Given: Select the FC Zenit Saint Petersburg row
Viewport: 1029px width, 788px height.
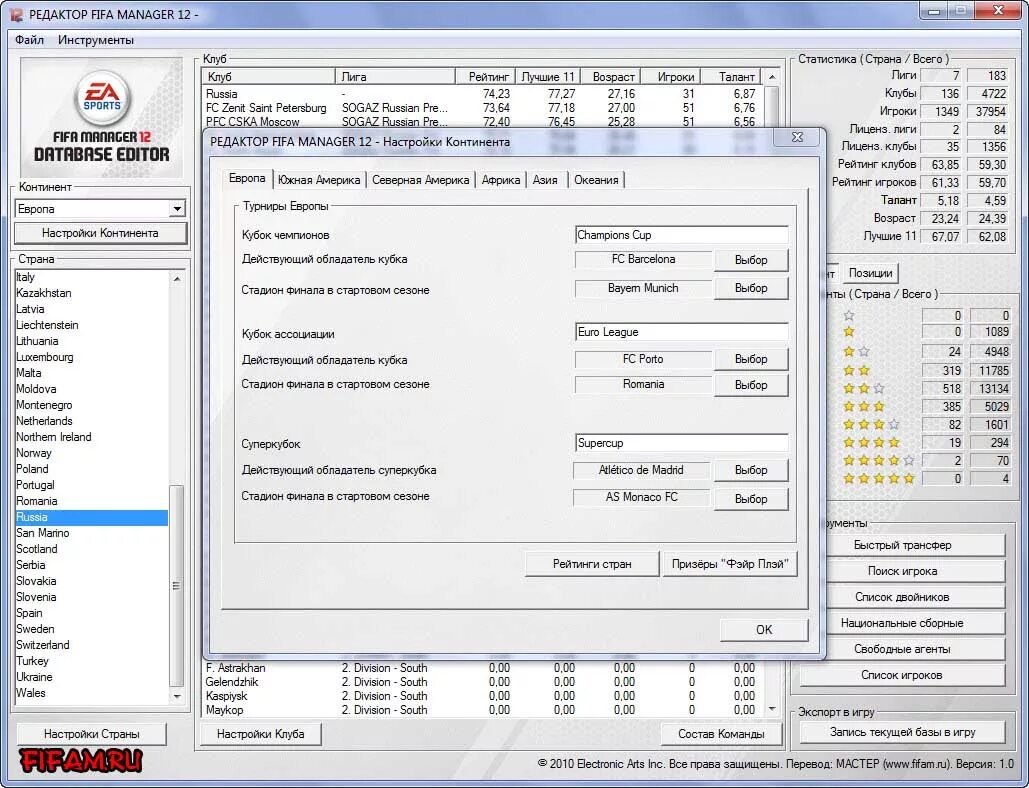Looking at the screenshot, I should point(482,108).
